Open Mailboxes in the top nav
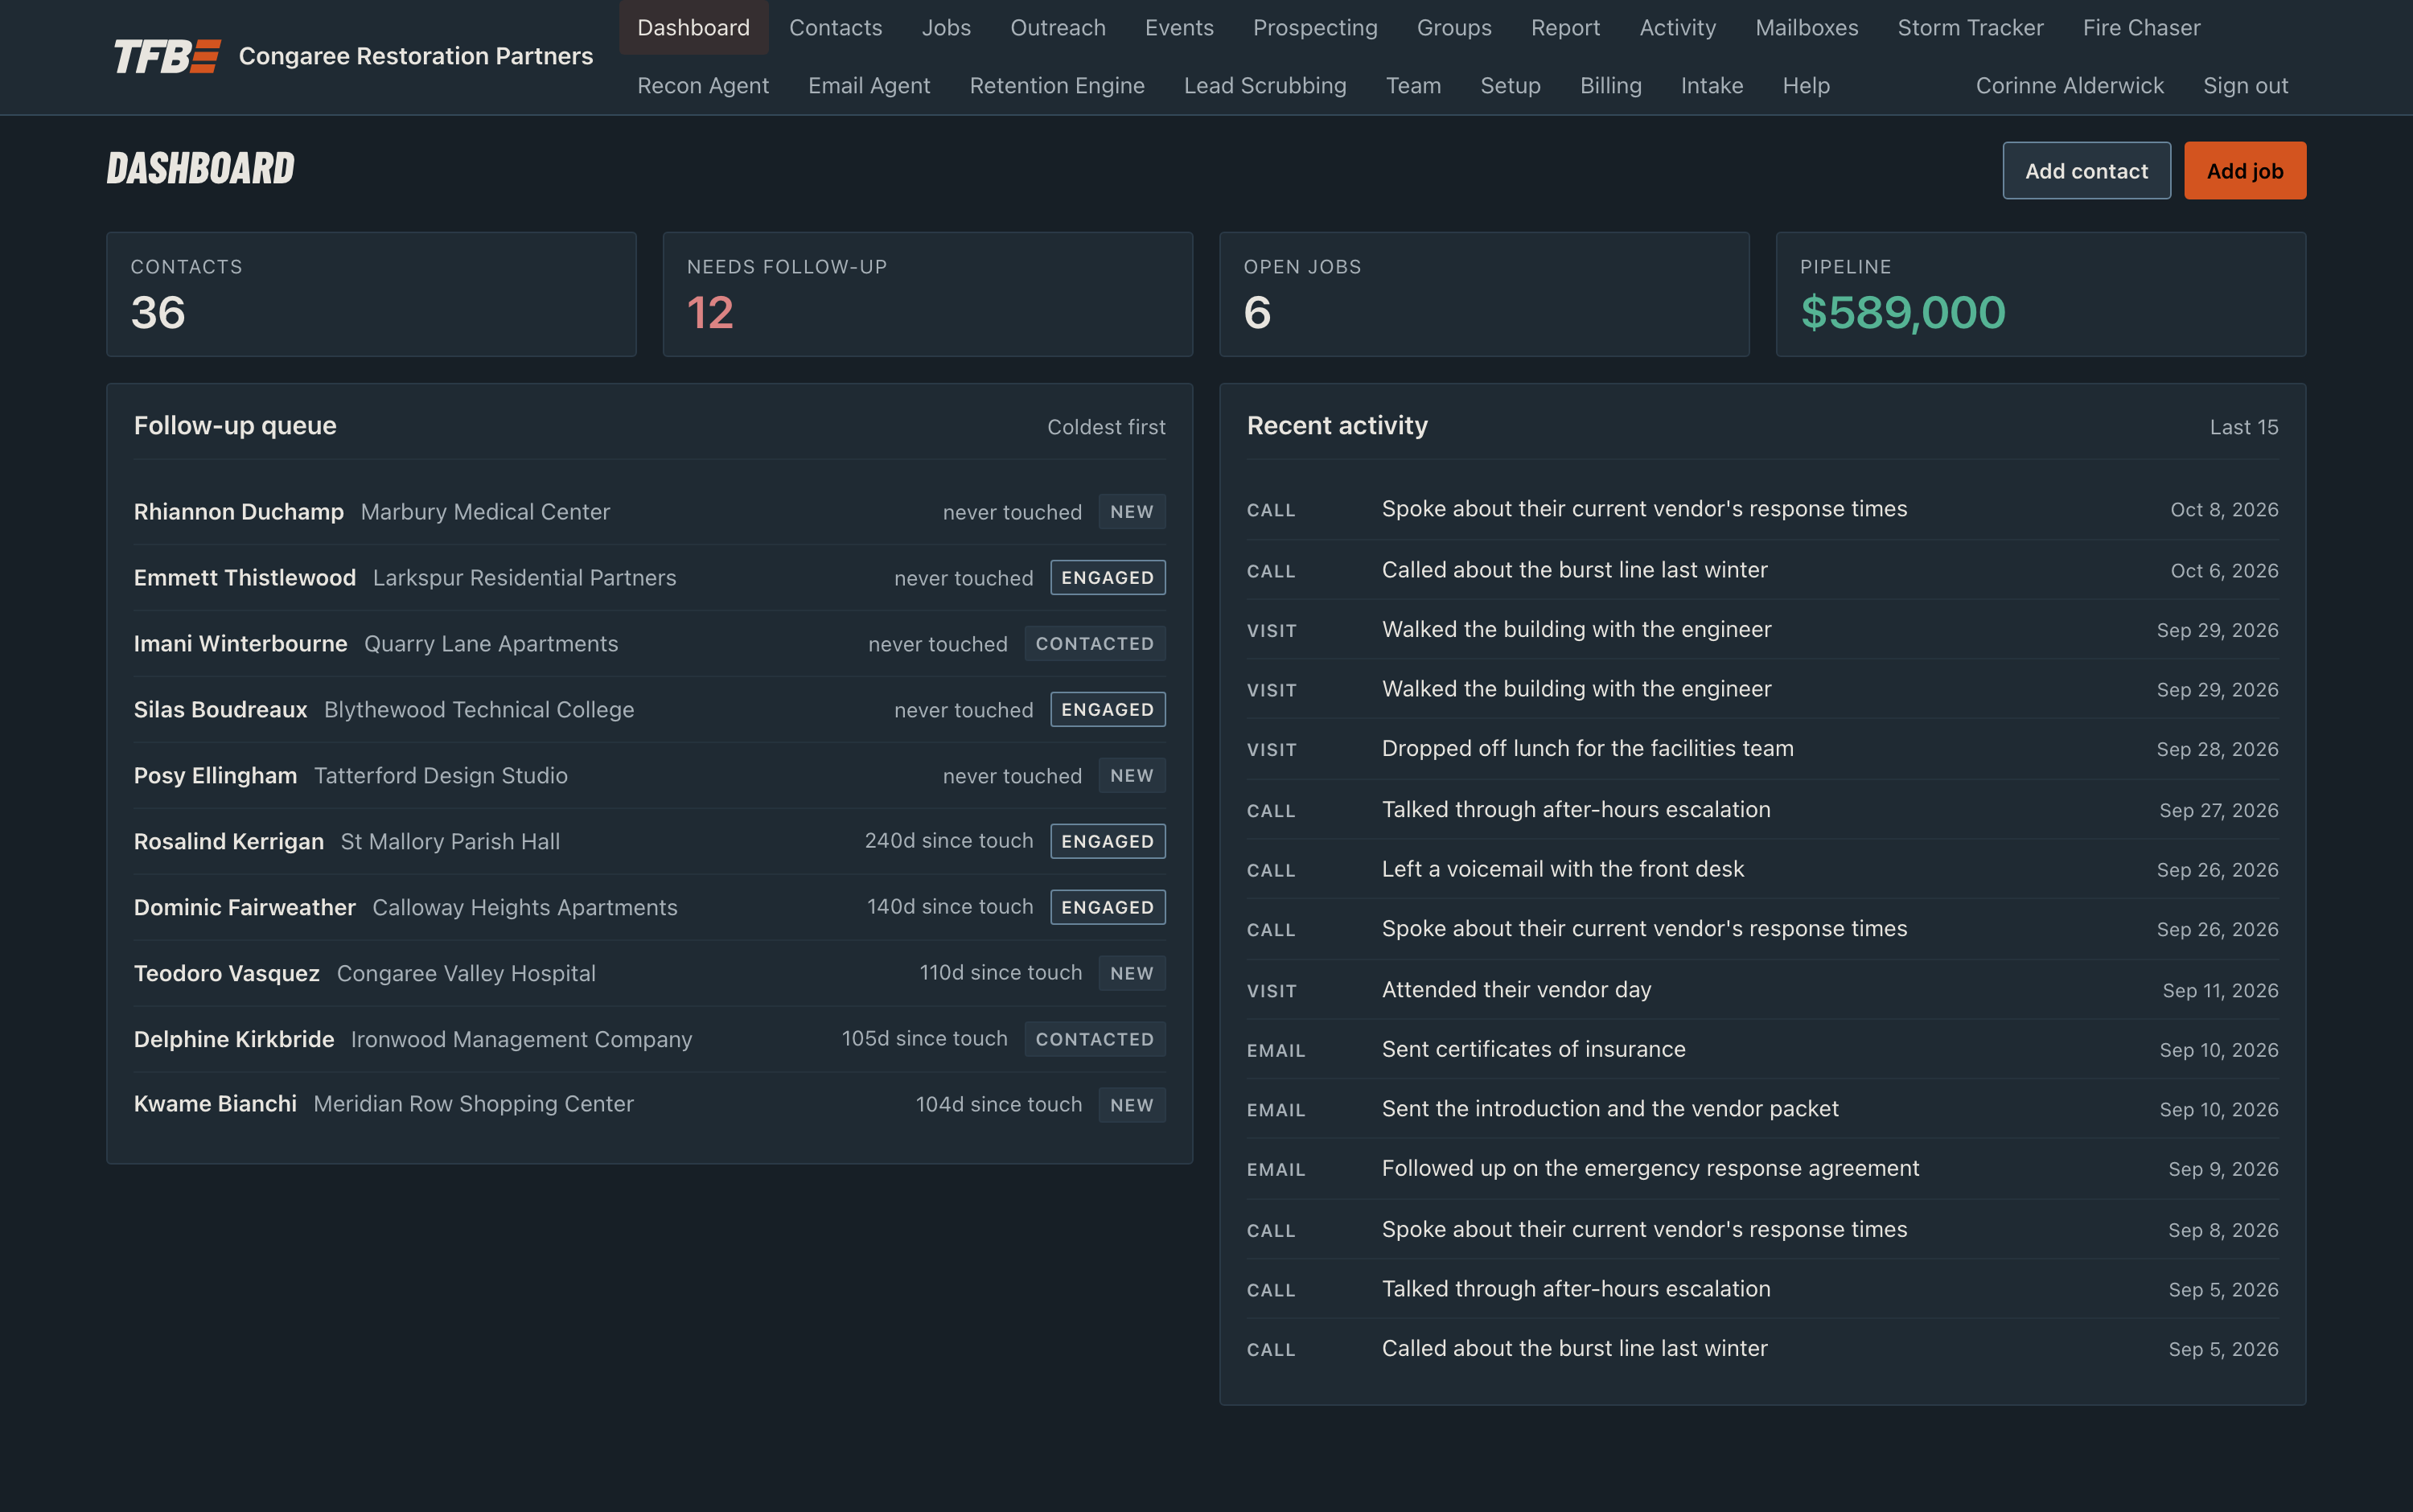The image size is (2413, 1512). [1806, 28]
